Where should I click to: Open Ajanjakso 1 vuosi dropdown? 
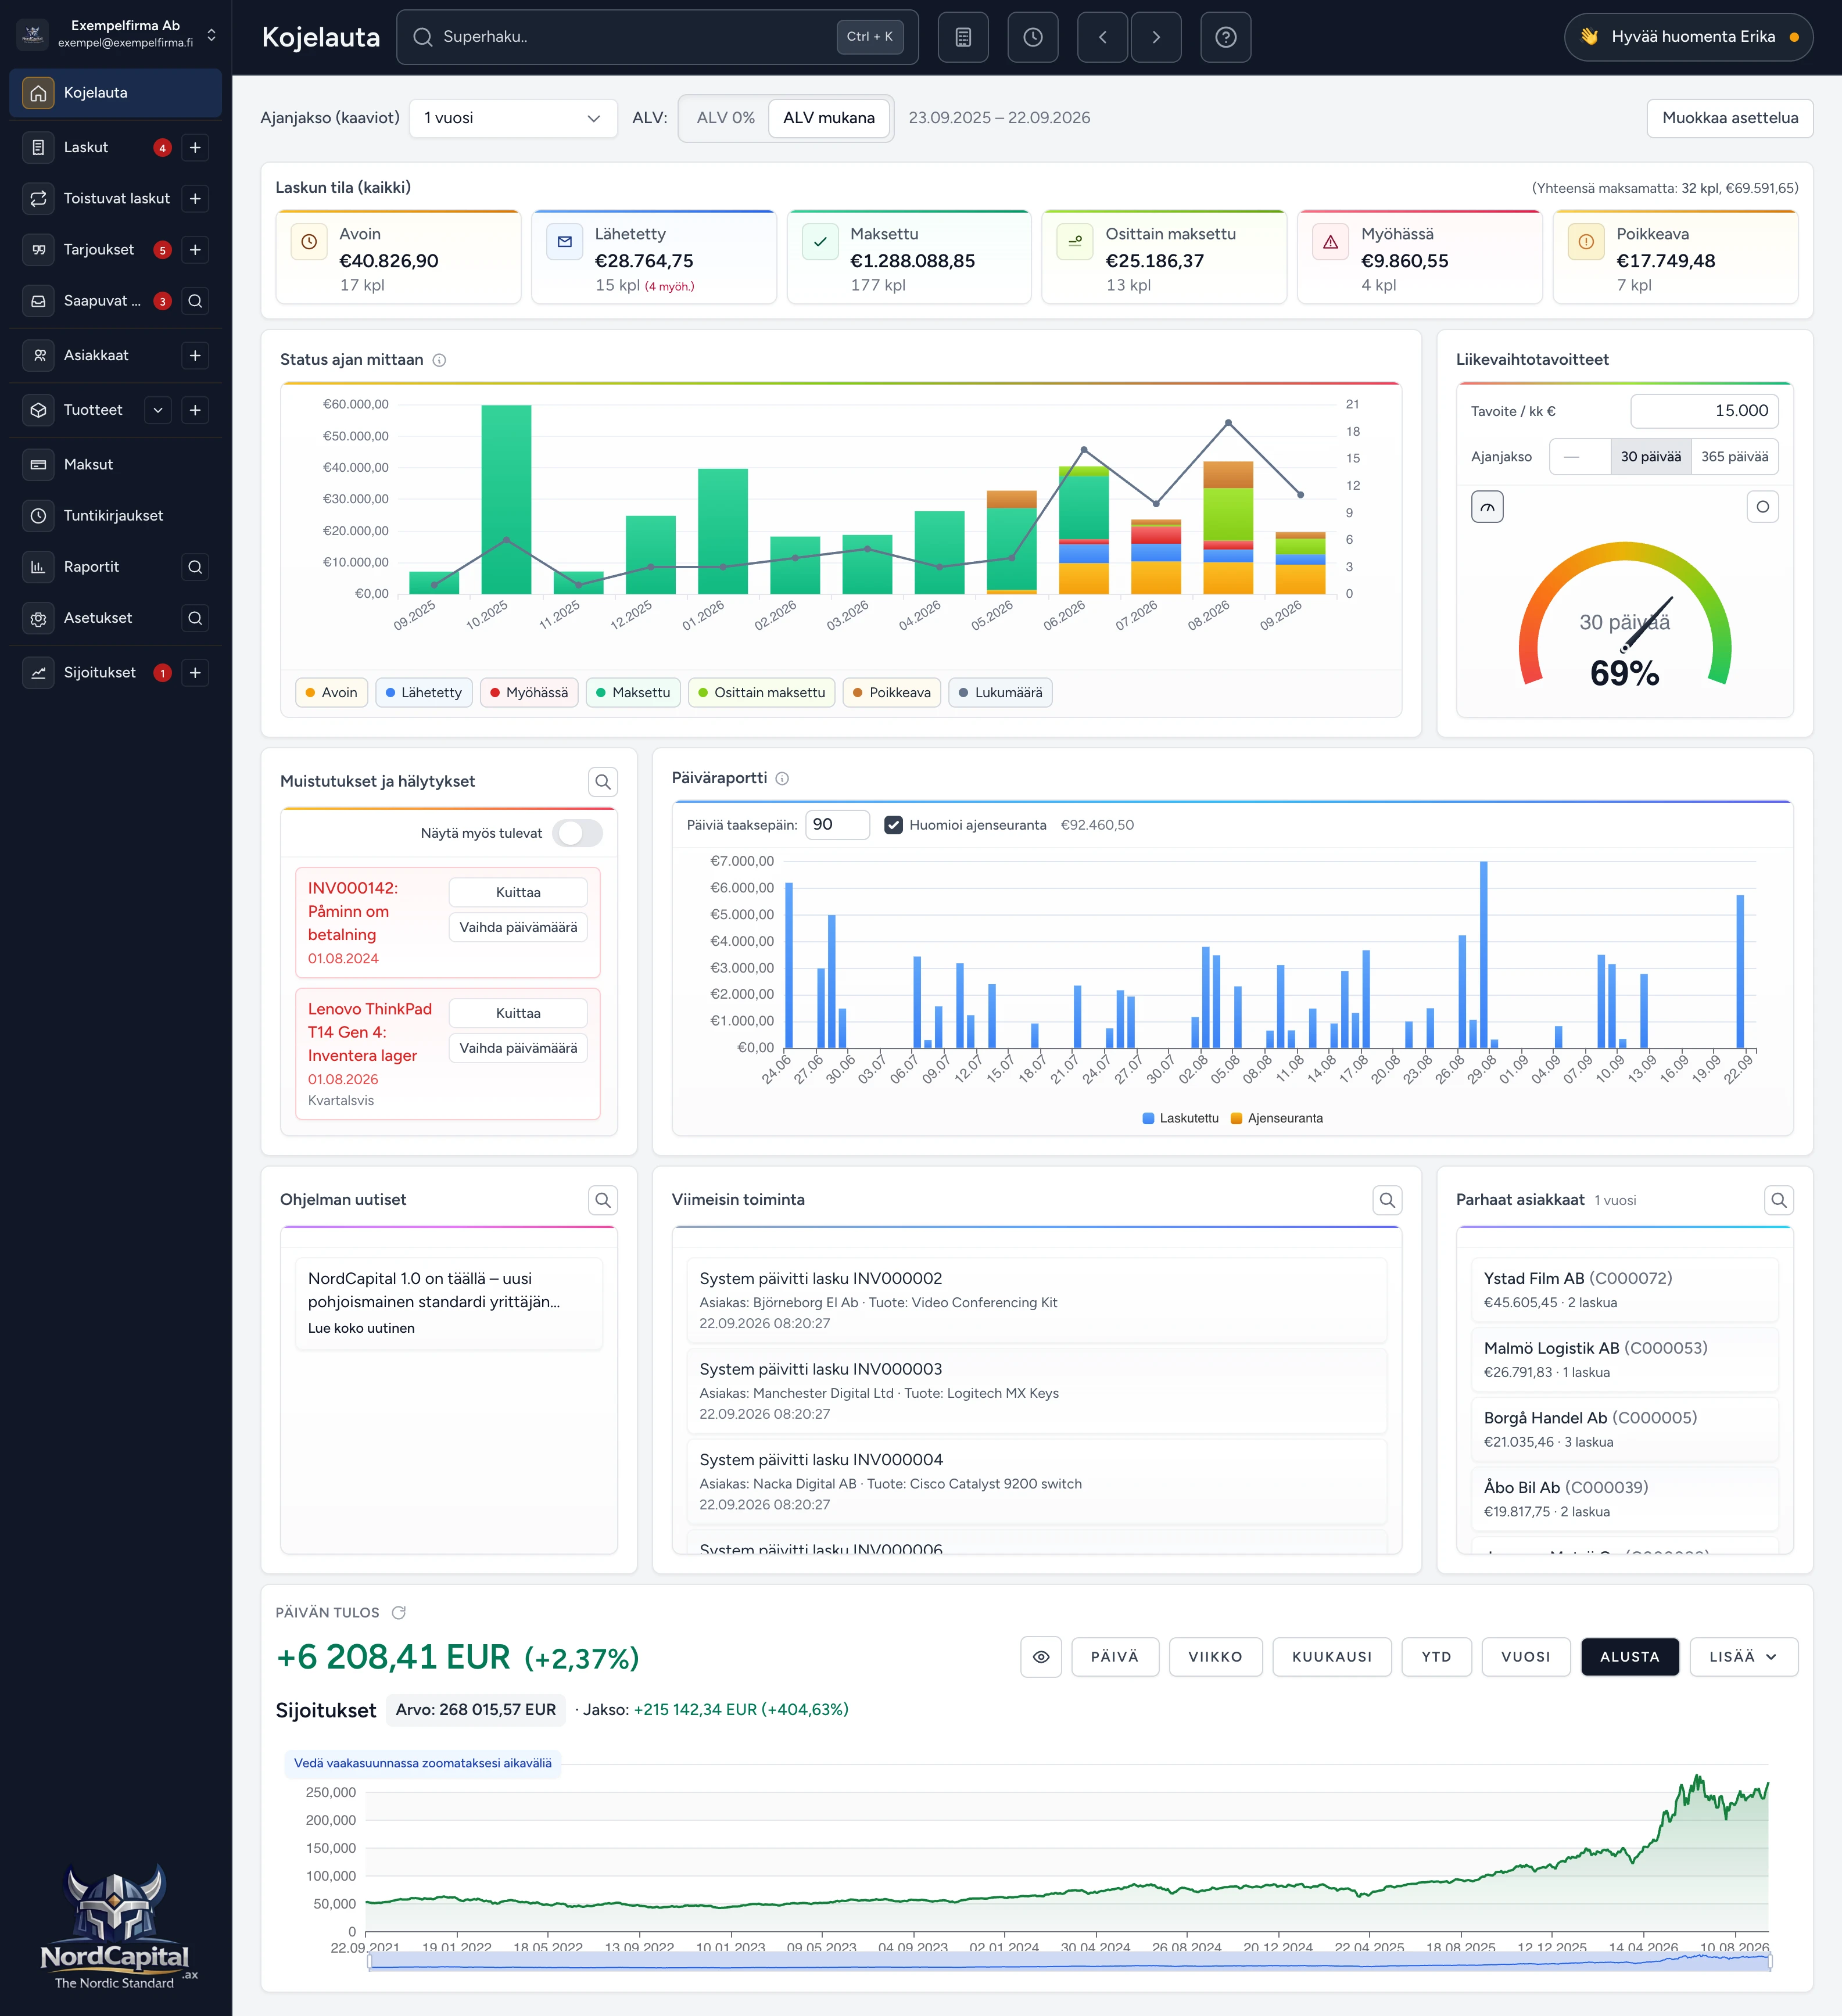click(x=513, y=118)
